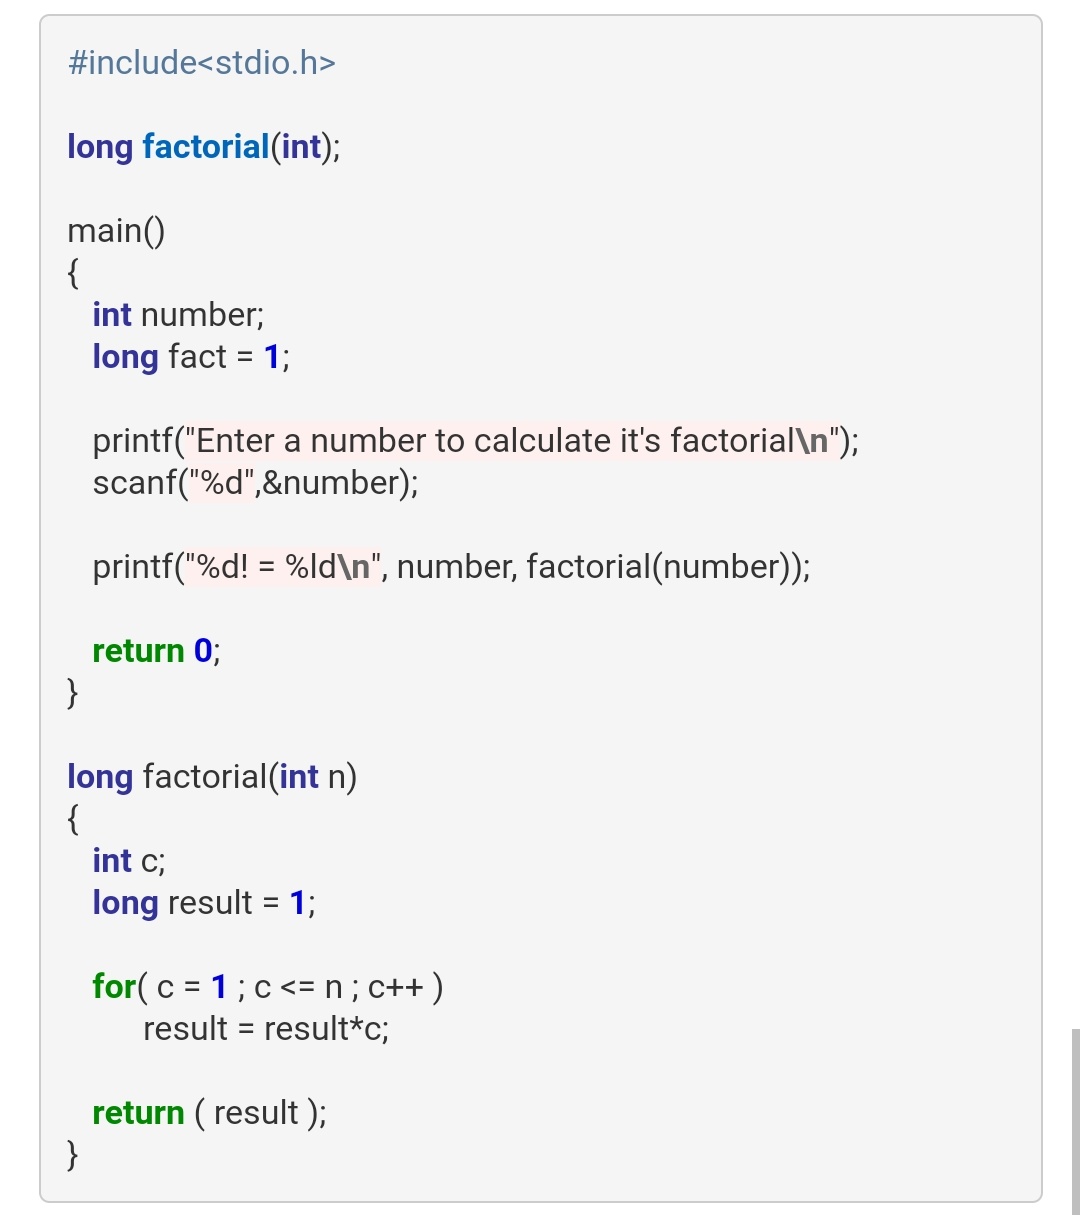
Task: Click the 'return 0;' statement
Action: (156, 651)
